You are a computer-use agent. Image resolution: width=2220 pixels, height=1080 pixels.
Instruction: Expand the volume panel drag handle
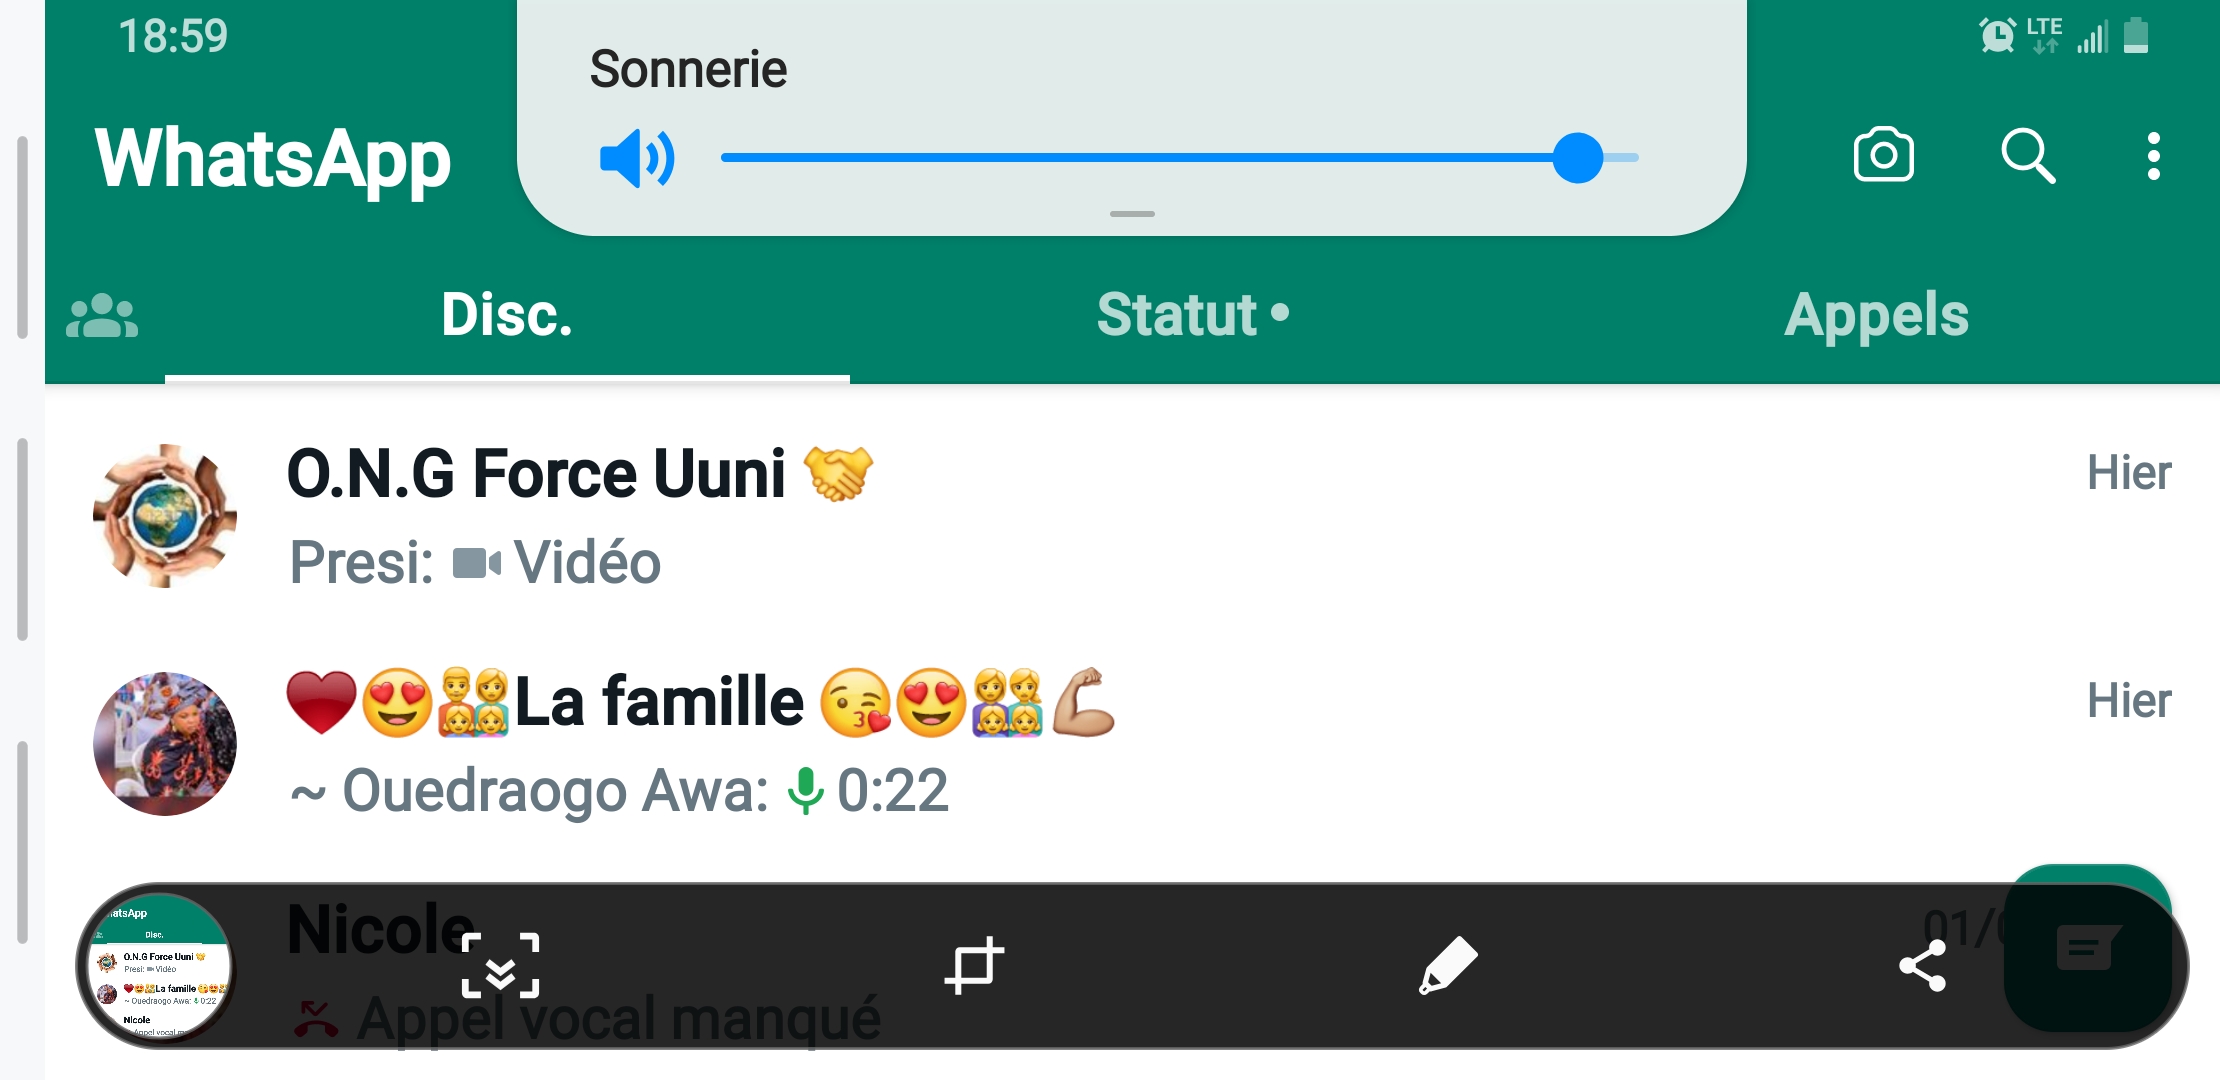point(1132,214)
